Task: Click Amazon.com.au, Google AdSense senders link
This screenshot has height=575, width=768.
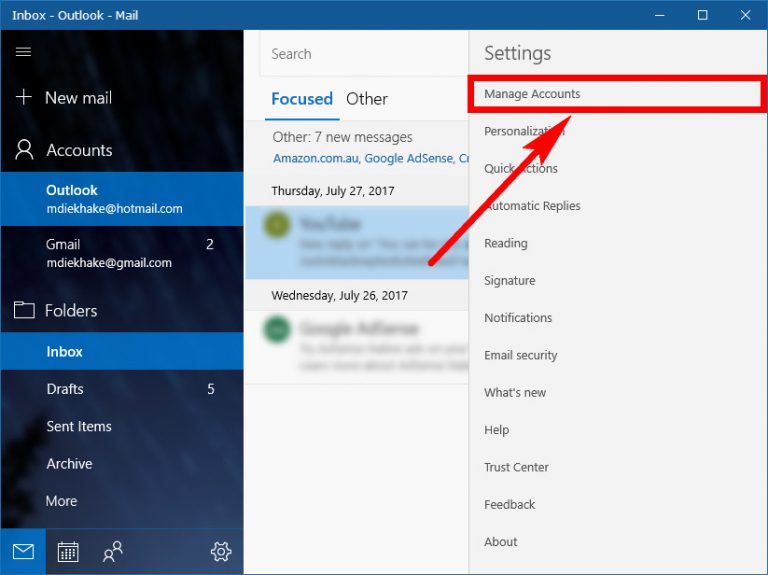Action: point(371,158)
